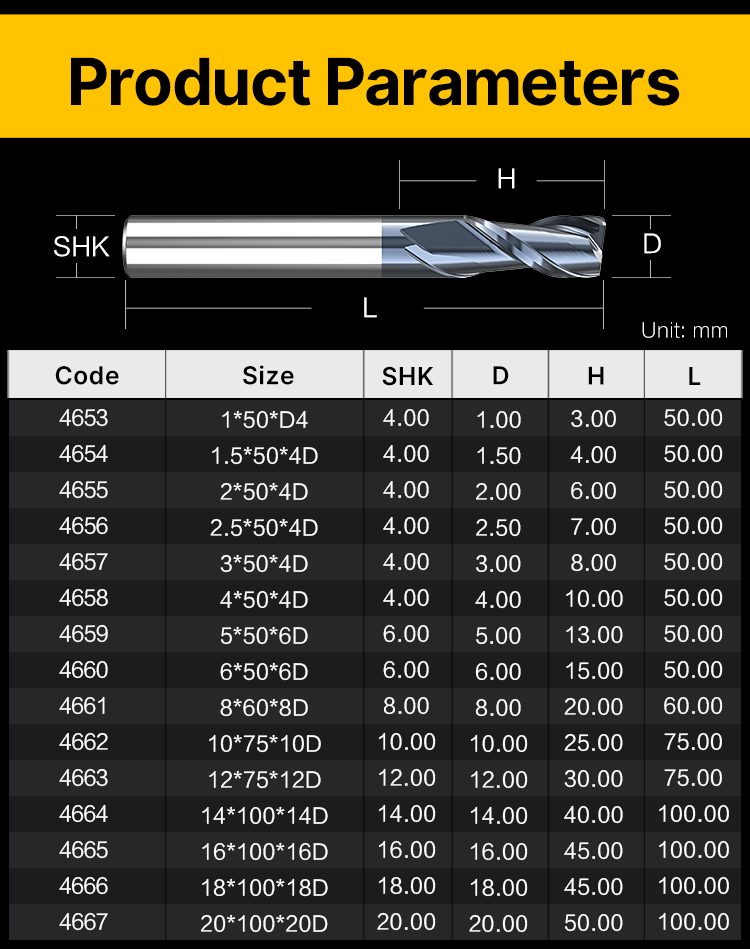Pick product code 4667 in the last row
750x949 pixels.
84,922
